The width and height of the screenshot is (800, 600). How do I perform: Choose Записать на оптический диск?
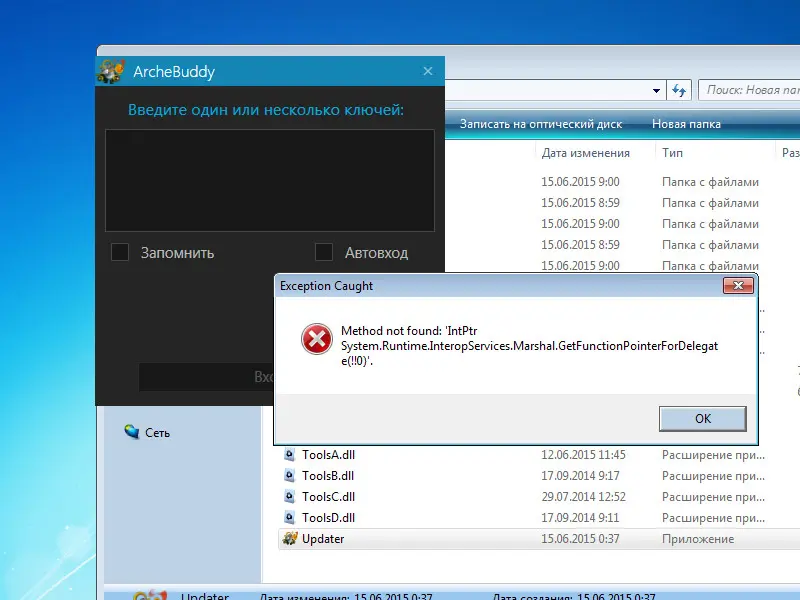click(x=540, y=124)
